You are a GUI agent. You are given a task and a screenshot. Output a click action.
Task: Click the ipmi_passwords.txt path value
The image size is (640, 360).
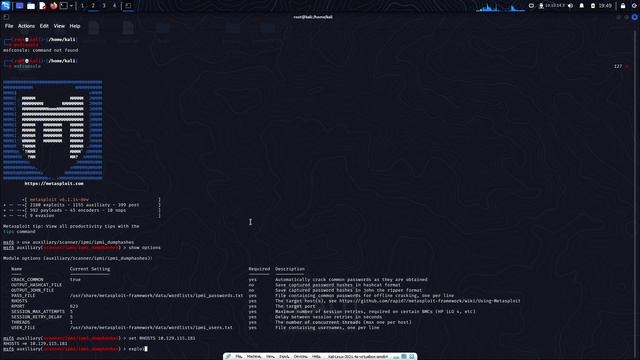pos(156,296)
